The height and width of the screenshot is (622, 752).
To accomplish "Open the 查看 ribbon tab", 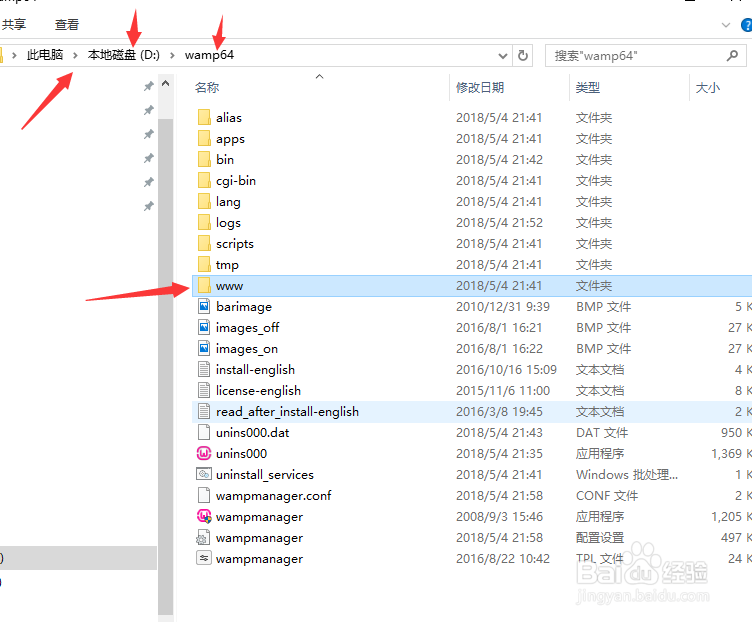I will pos(67,24).
